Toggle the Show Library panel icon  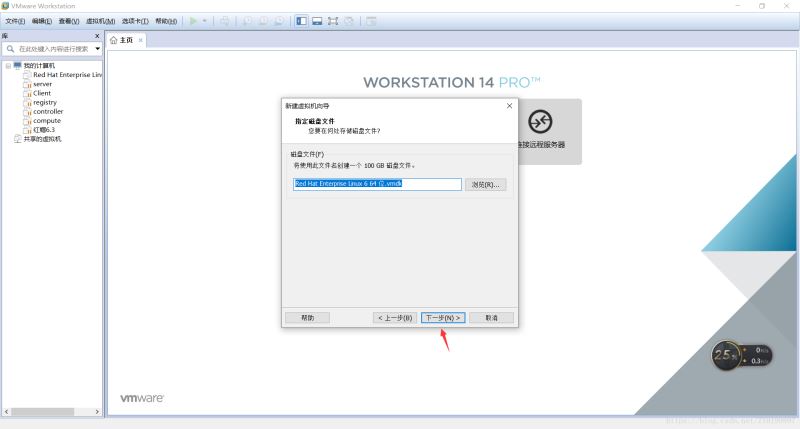[x=302, y=21]
